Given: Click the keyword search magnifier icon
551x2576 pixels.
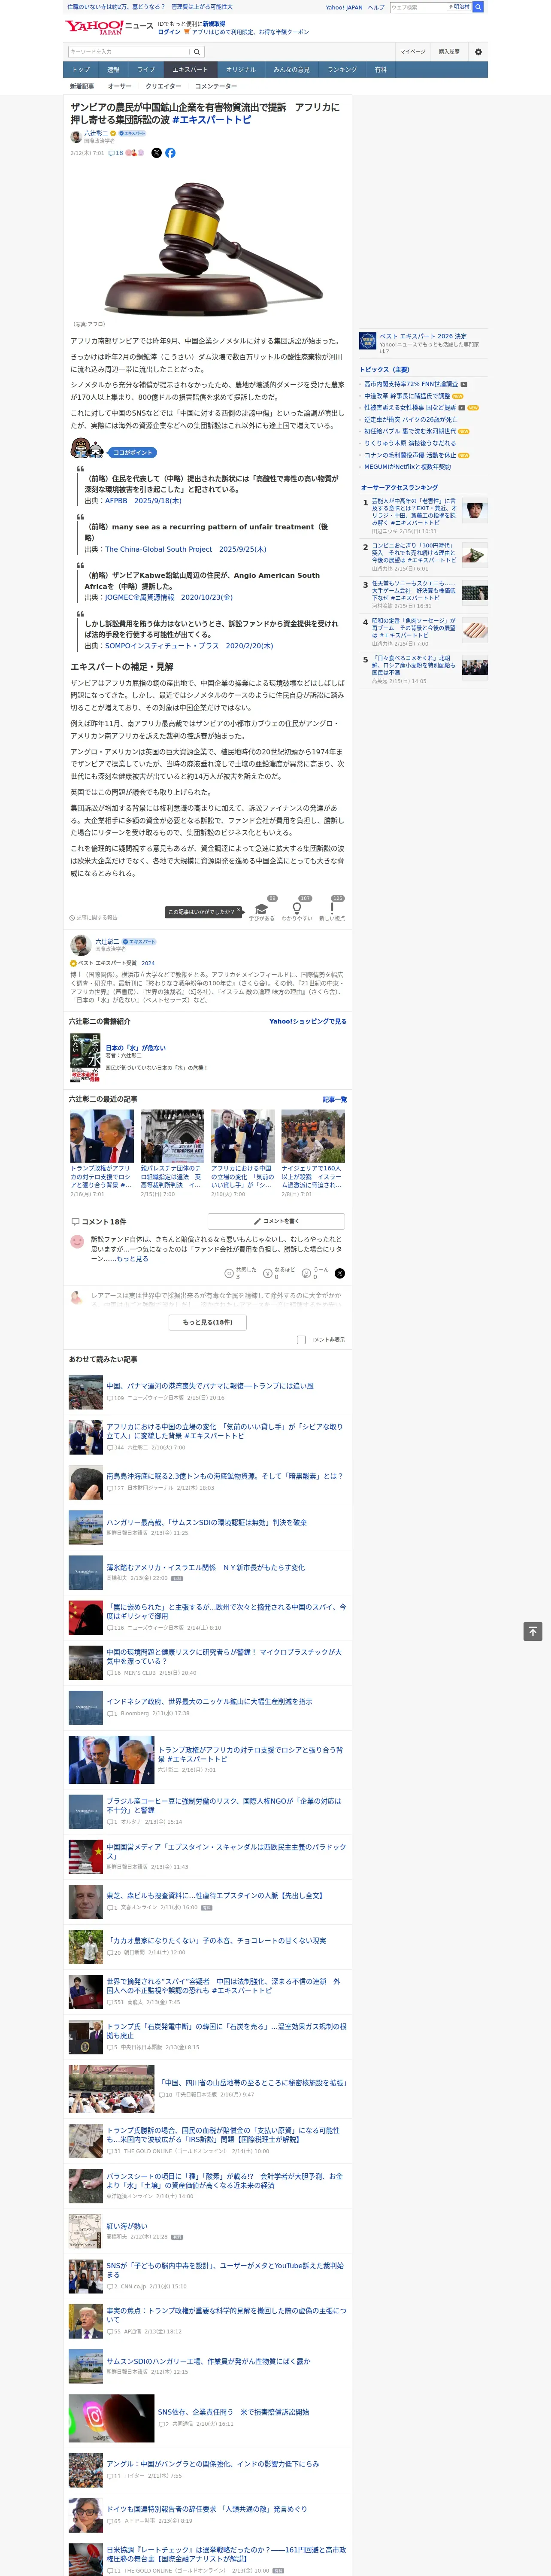Looking at the screenshot, I should [x=197, y=52].
